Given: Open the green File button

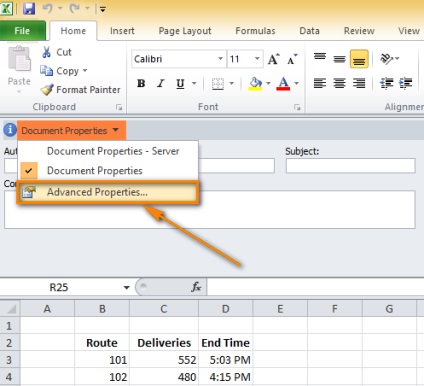Looking at the screenshot, I should click(x=22, y=31).
